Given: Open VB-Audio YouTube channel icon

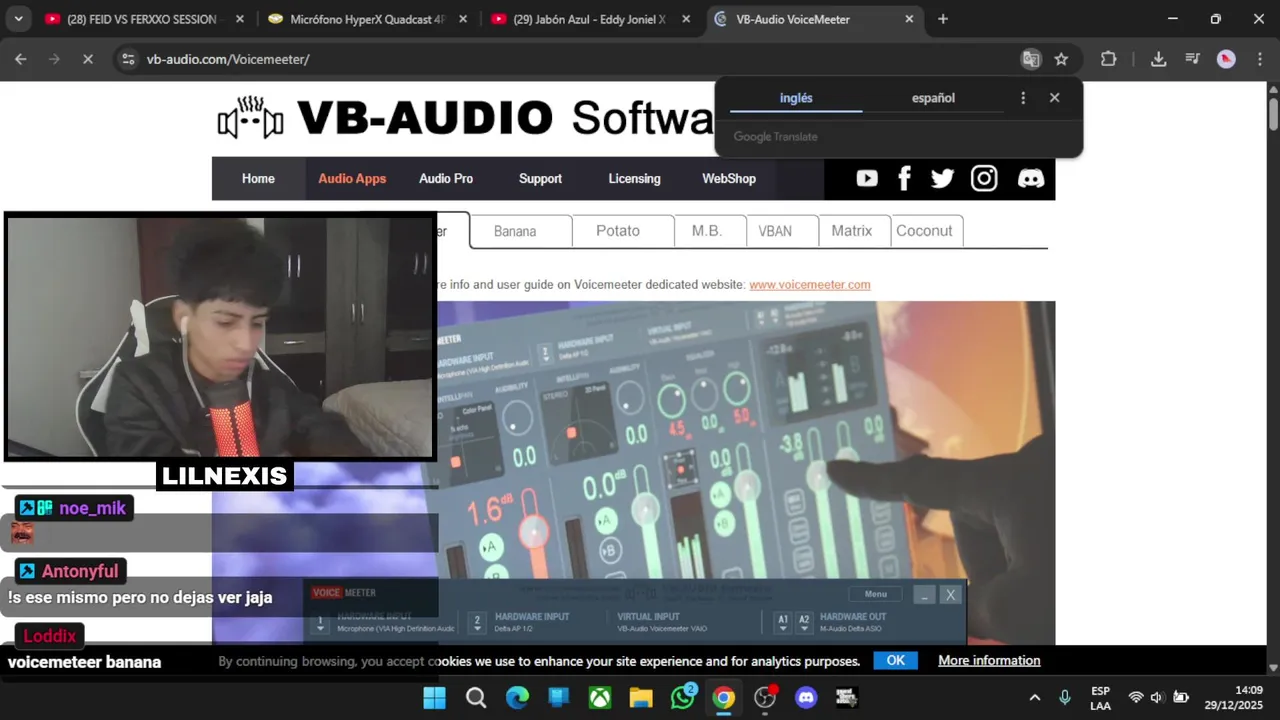Looking at the screenshot, I should [867, 178].
